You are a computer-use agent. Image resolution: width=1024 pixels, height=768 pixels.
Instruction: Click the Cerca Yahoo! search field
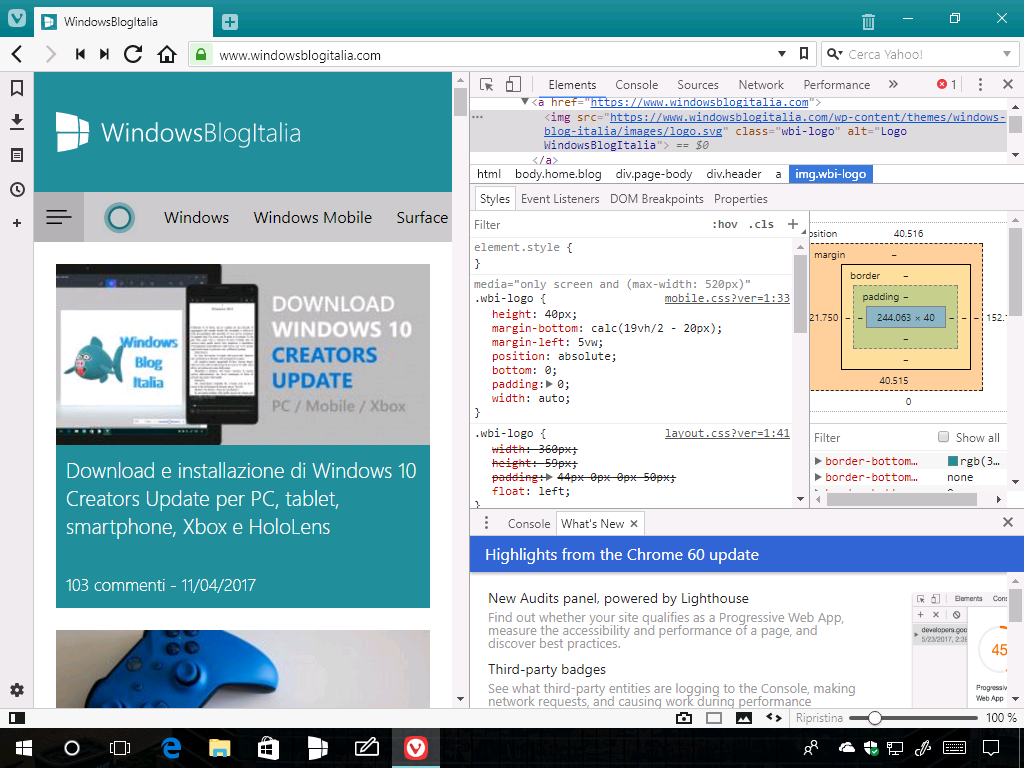pyautogui.click(x=921, y=54)
